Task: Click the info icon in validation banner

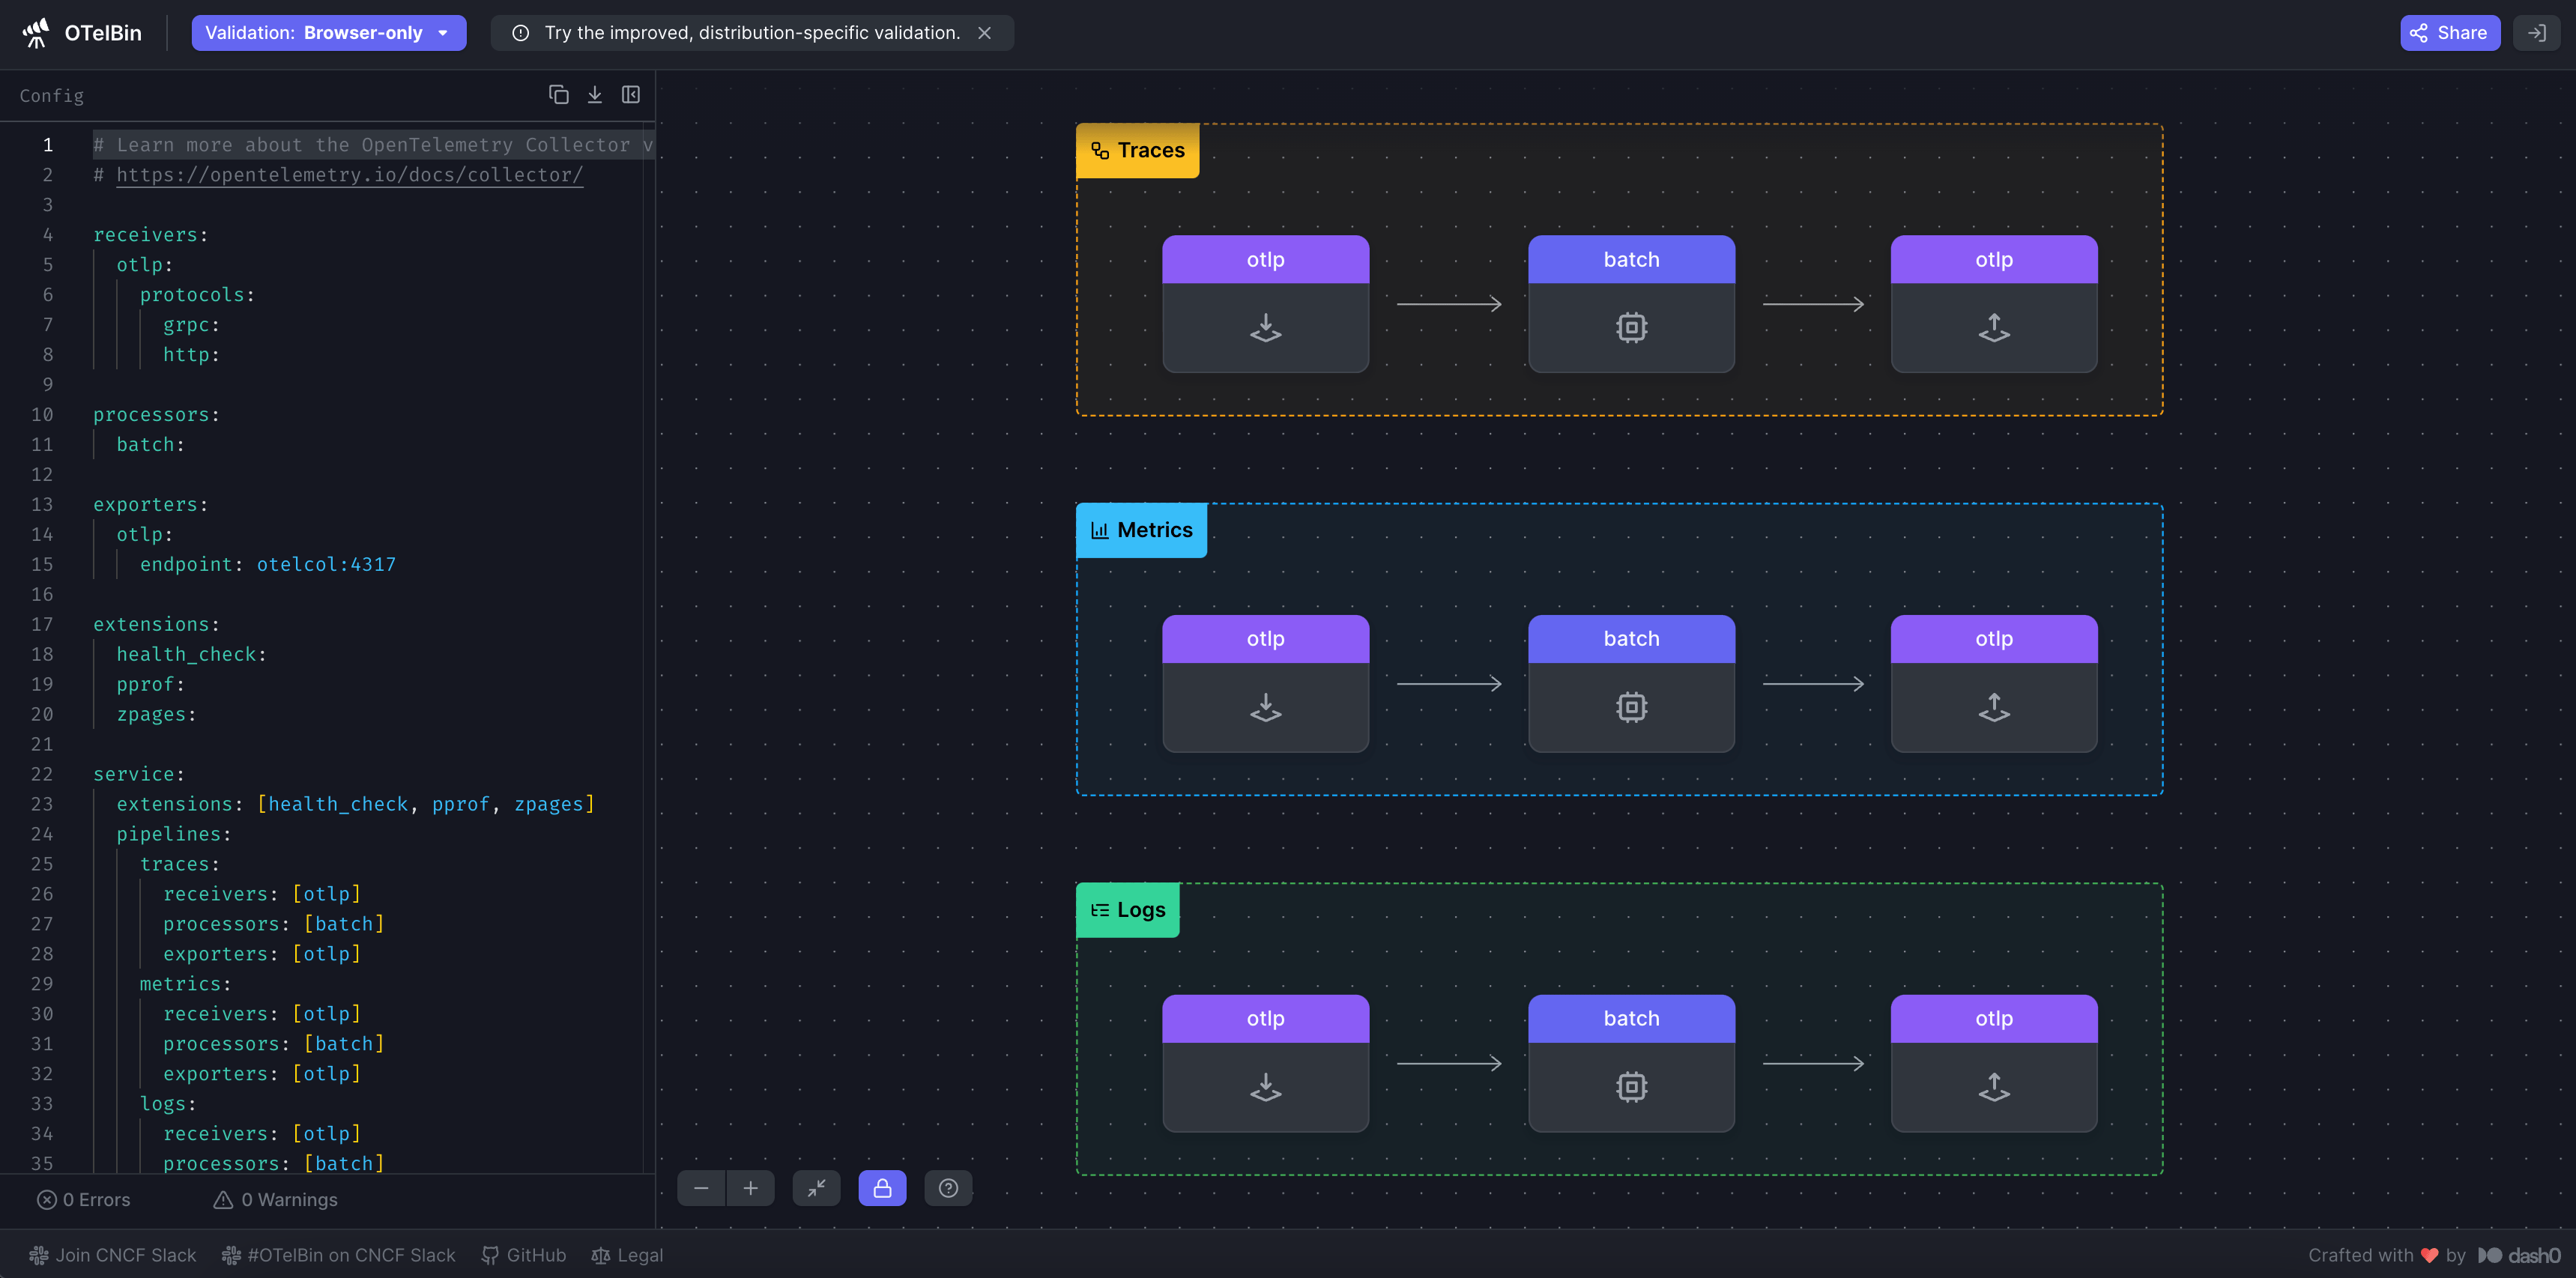Action: 520,33
